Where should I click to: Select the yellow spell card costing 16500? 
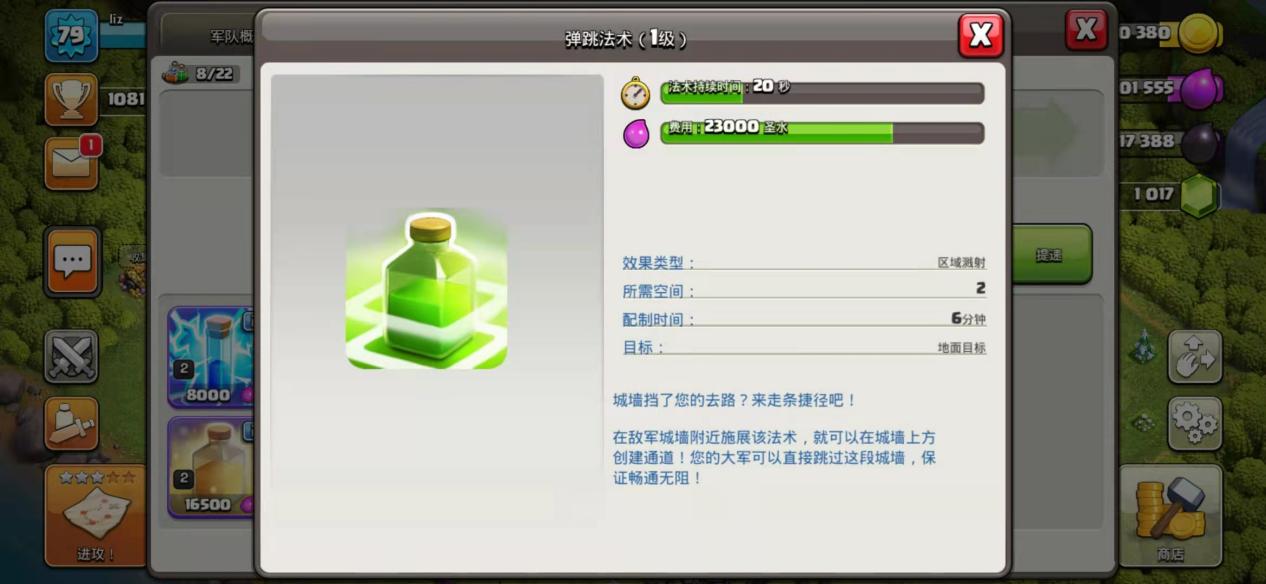coord(211,467)
